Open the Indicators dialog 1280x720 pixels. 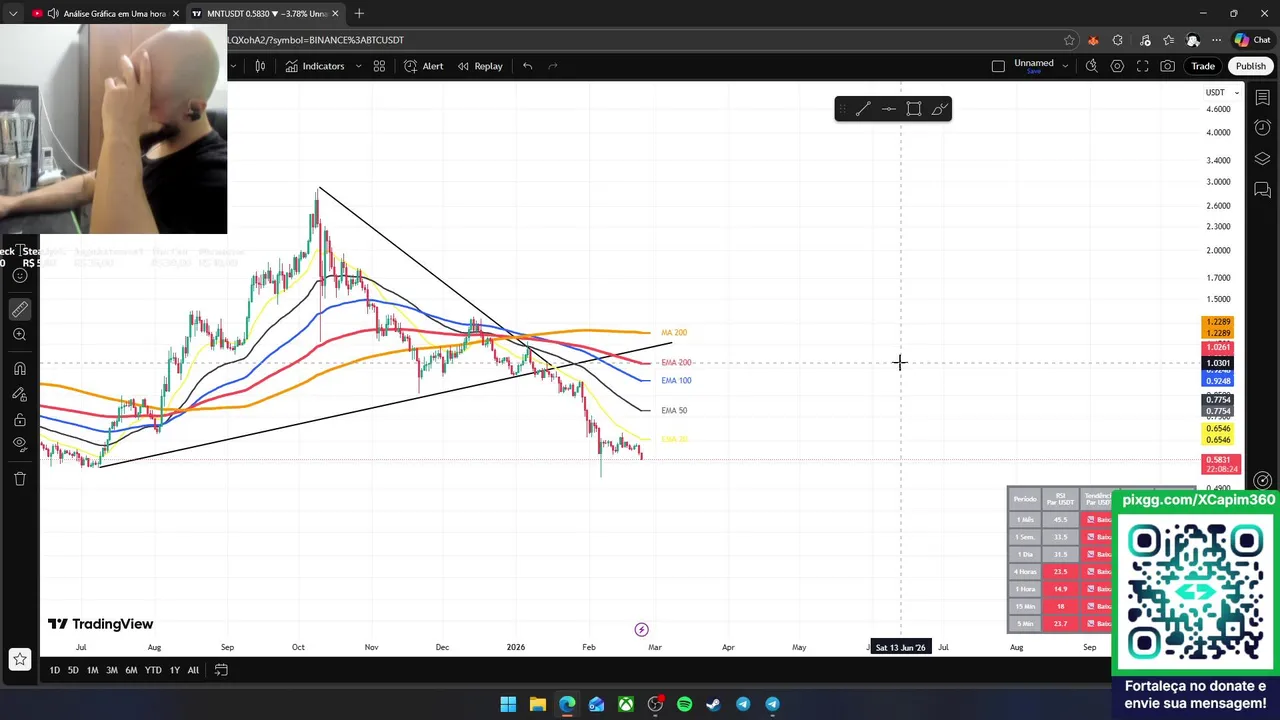click(314, 66)
